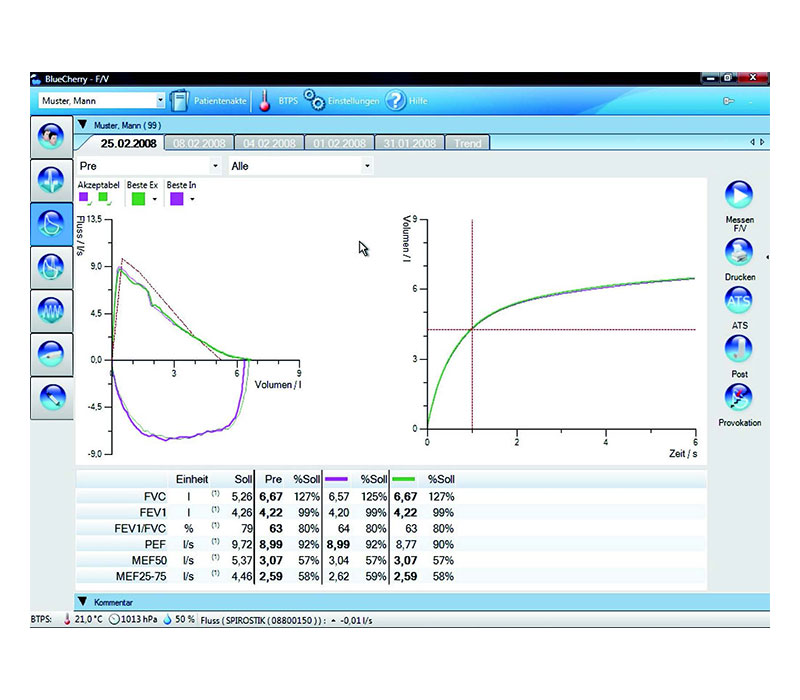Open the patient name dropdown Muster, Mann
Screen dimensions: 800x700
click(101, 101)
